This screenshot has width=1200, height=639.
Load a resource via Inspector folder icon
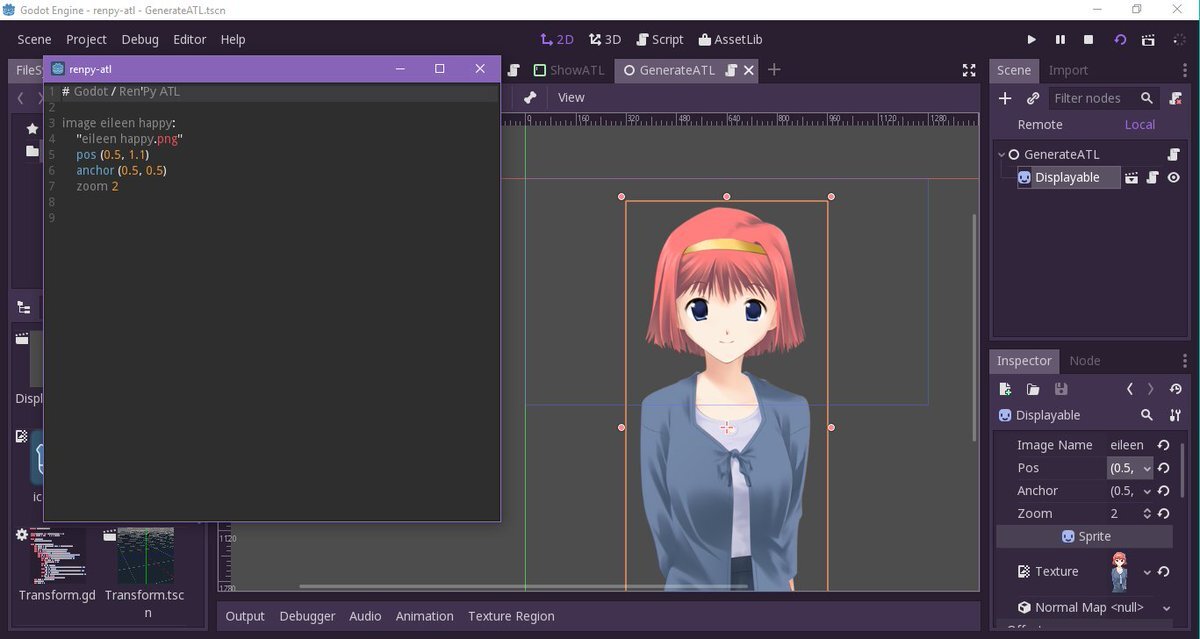pyautogui.click(x=1033, y=389)
